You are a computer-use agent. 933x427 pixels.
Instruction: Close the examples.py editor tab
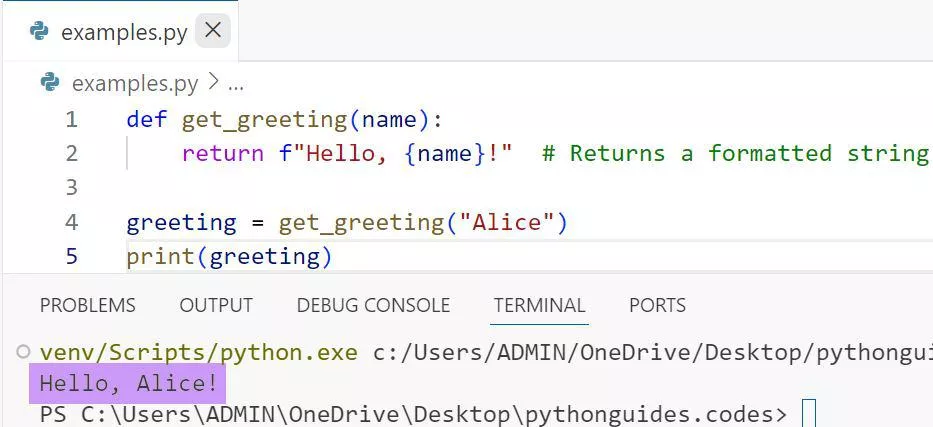212,31
